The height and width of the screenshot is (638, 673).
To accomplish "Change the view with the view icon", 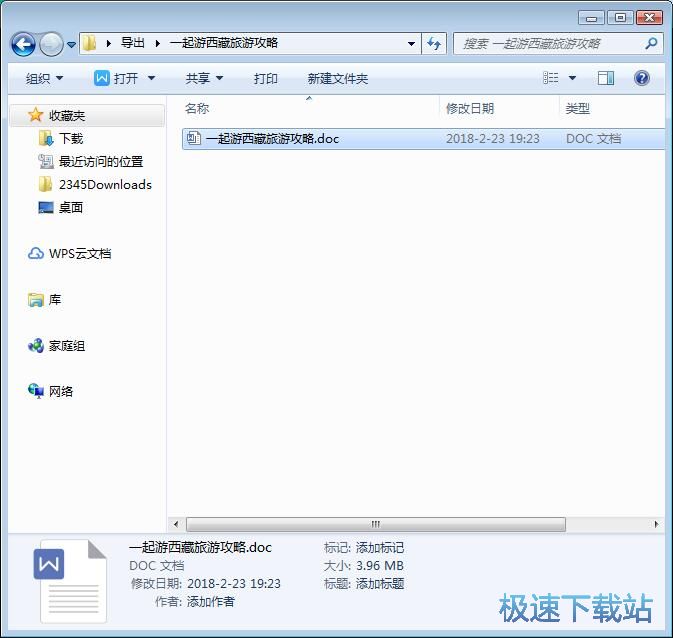I will pos(551,78).
